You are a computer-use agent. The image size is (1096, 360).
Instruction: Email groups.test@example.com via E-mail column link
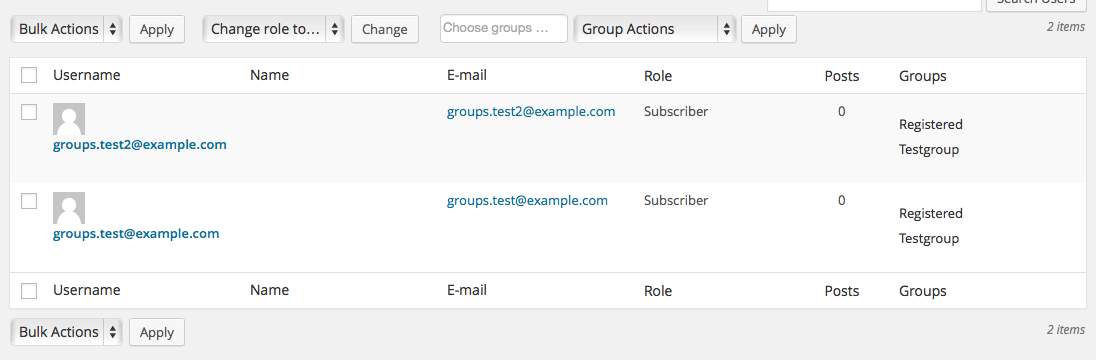pos(528,201)
